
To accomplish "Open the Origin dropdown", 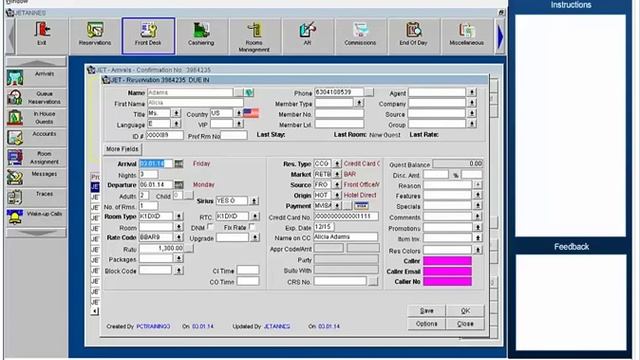I will click(x=337, y=195).
